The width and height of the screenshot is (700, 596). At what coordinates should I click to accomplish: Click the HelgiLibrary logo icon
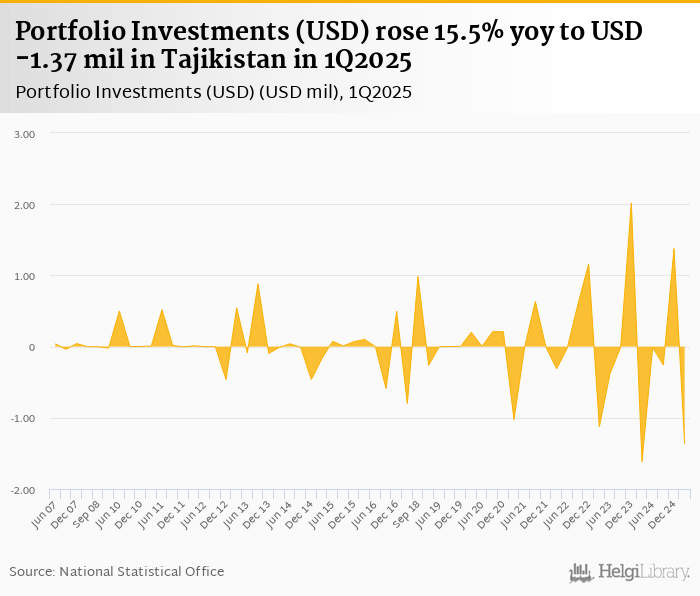coord(581,572)
